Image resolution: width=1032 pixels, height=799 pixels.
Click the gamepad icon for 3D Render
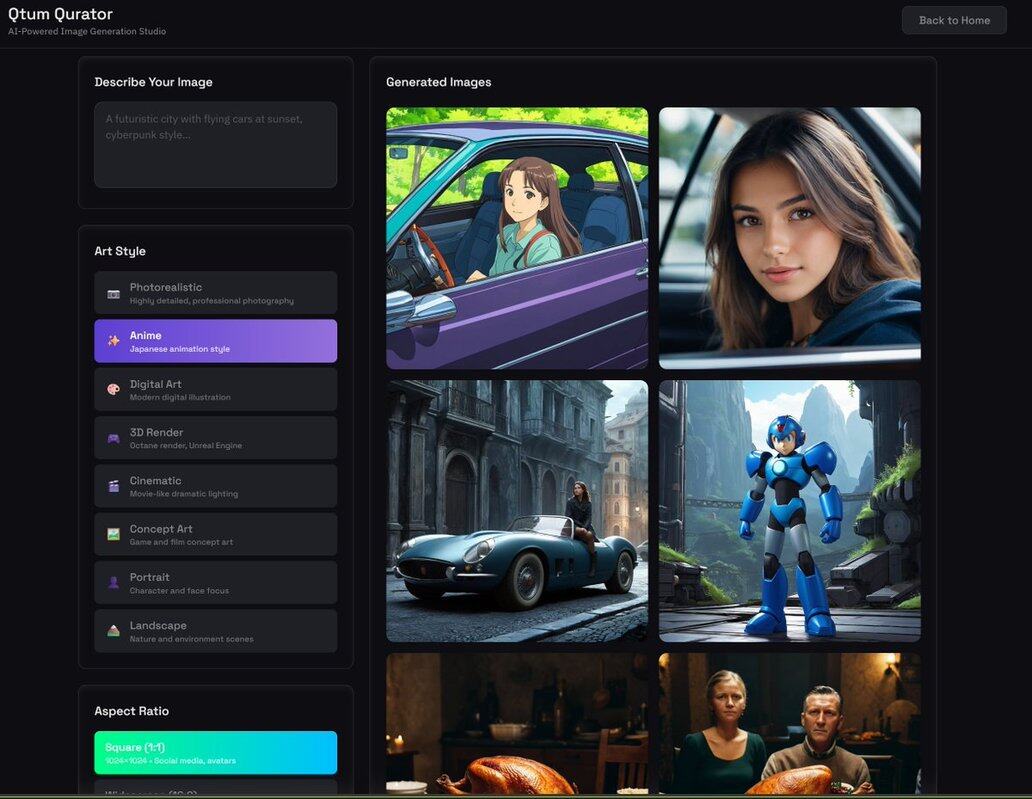pyautogui.click(x=113, y=438)
